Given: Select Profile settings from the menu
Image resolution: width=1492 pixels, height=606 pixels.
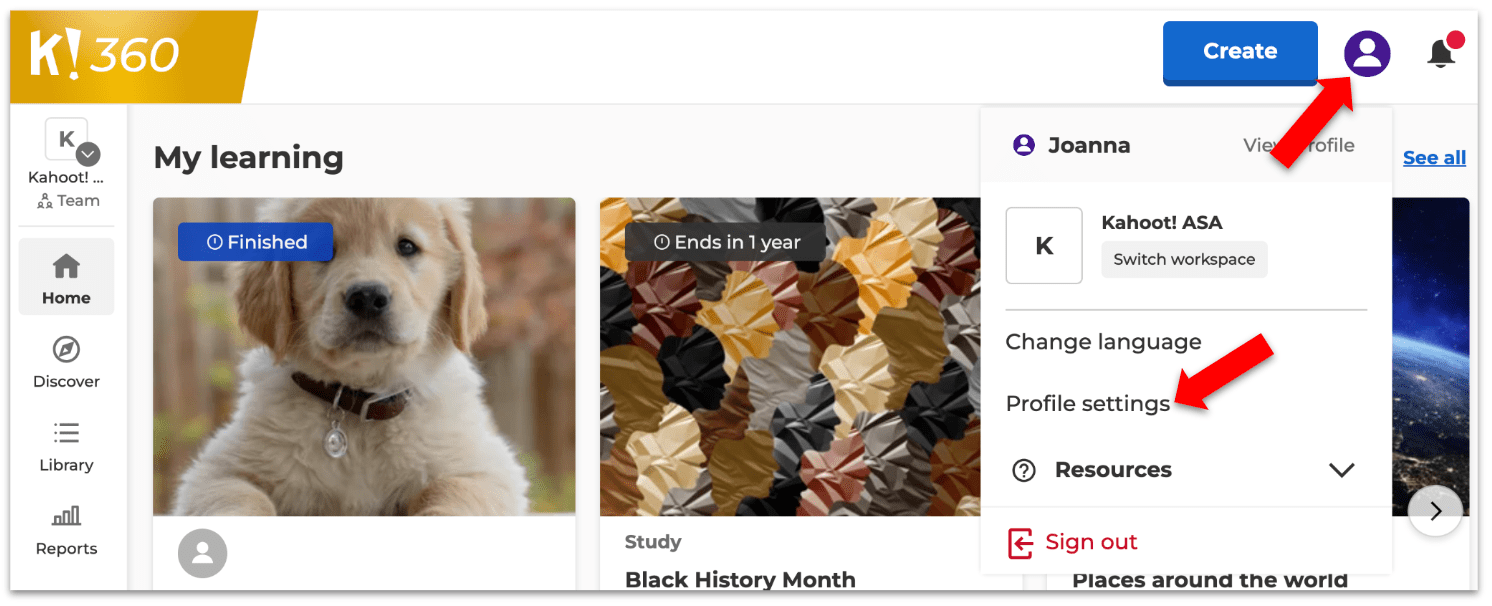Looking at the screenshot, I should point(1088,403).
